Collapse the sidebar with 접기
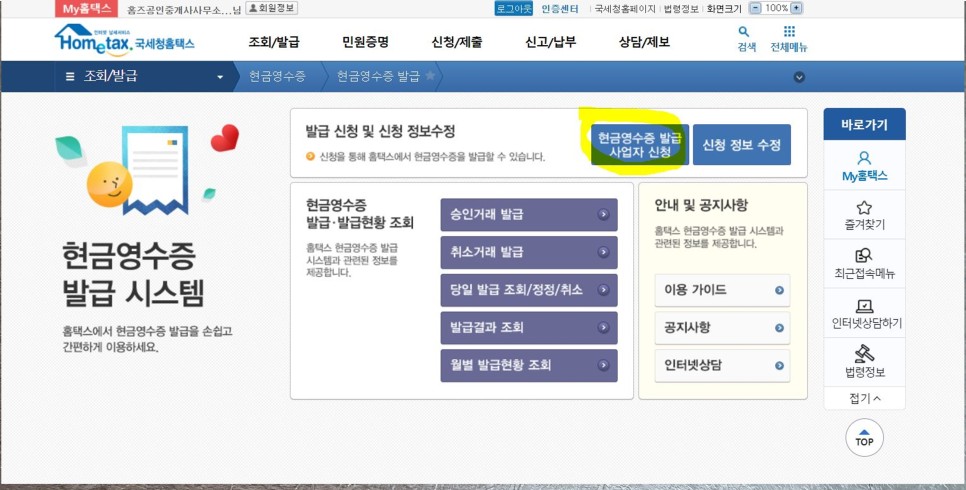This screenshot has height=490, width=966. pos(864,398)
